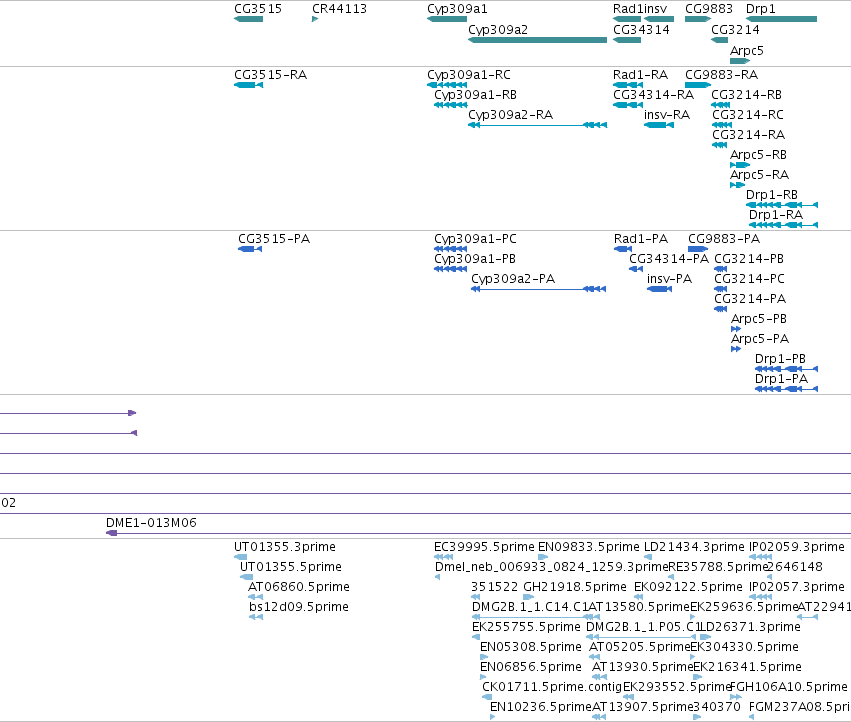Click the CG9883-PA protein label

coord(724,239)
